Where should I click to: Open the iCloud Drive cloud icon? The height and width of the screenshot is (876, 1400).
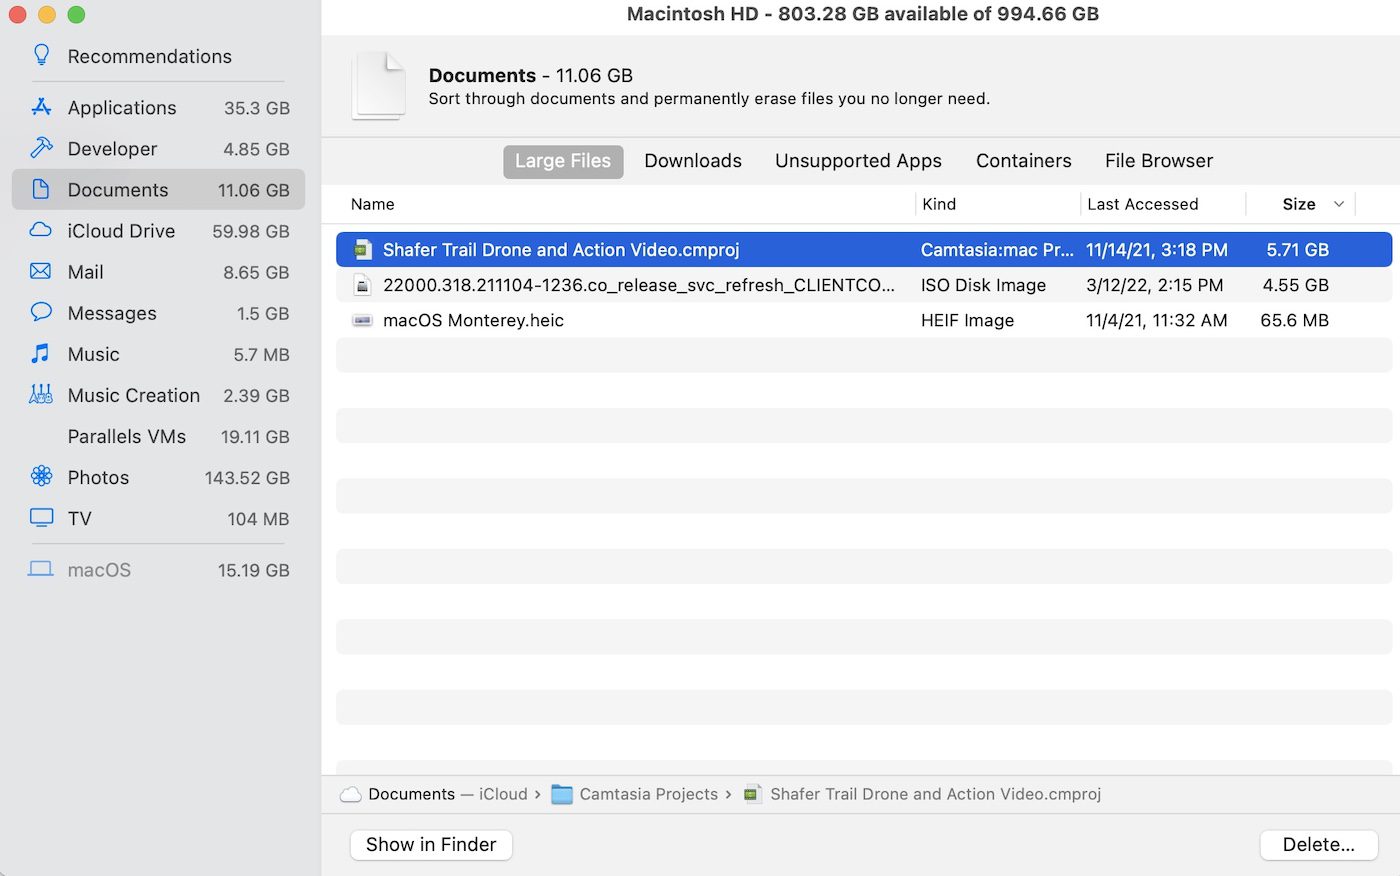point(41,230)
